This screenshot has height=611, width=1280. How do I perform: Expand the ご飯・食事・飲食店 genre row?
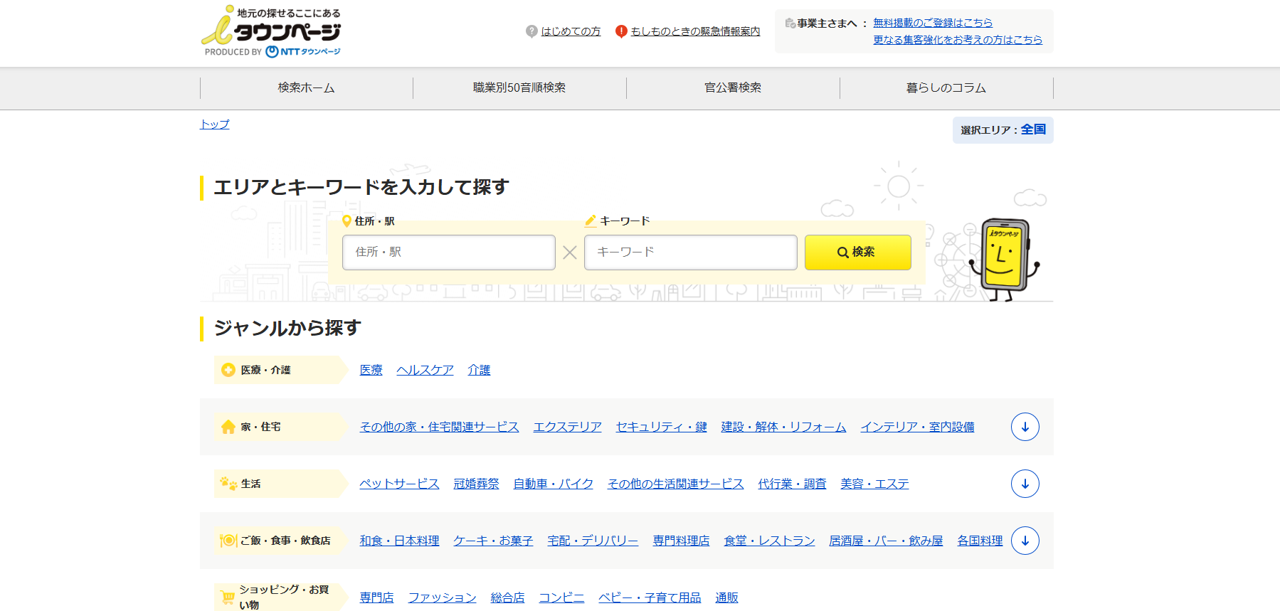pos(1024,541)
